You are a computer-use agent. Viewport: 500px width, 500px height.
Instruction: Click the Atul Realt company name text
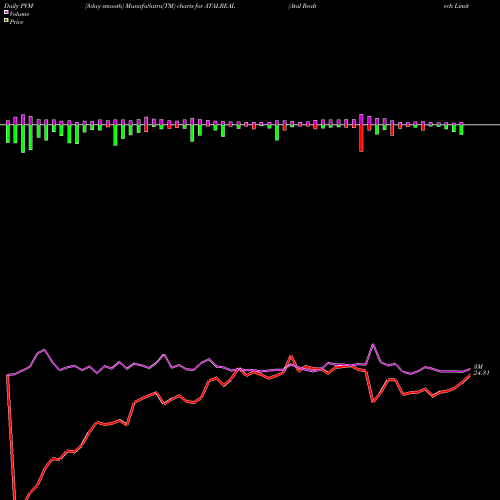(302, 6)
